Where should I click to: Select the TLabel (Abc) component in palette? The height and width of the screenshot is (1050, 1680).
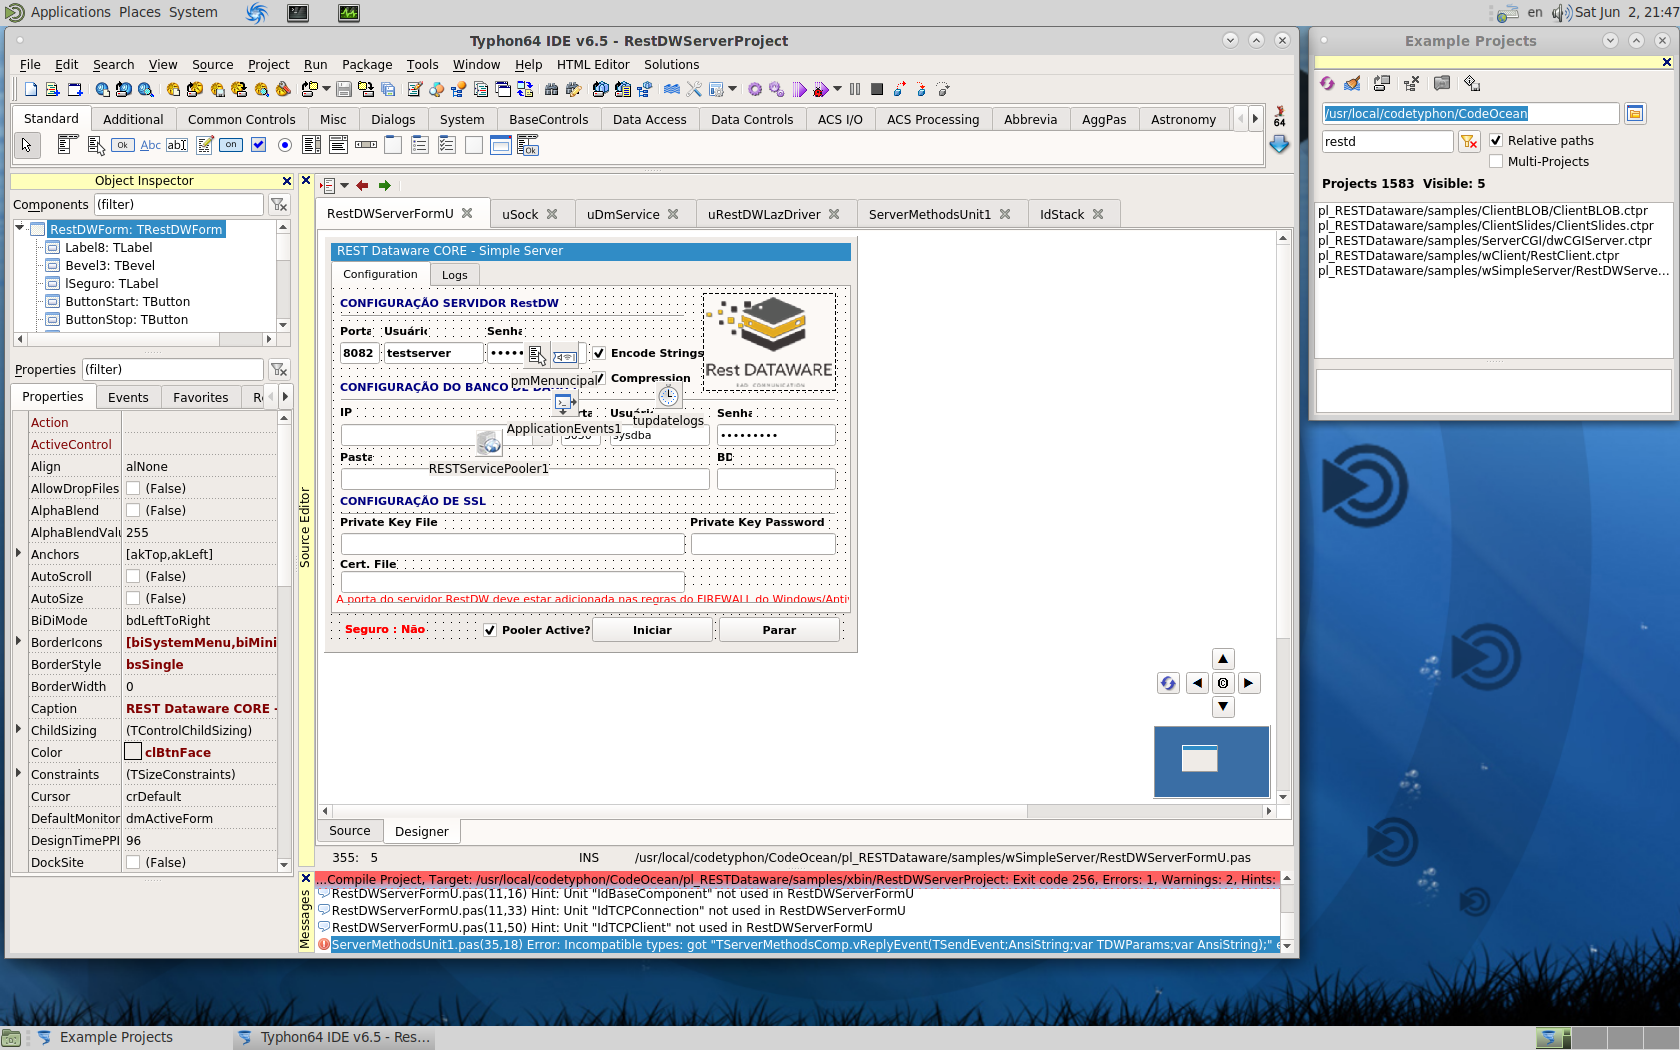[150, 145]
